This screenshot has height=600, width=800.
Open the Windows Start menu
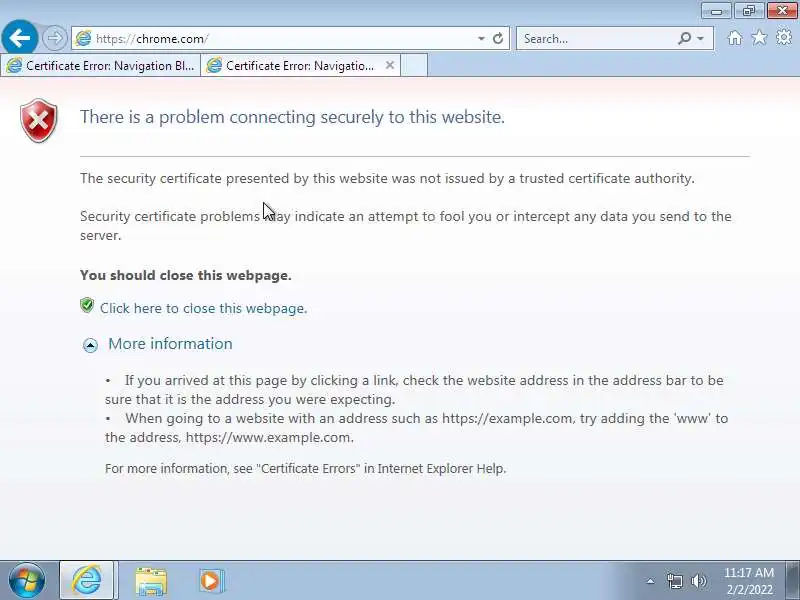point(27,581)
